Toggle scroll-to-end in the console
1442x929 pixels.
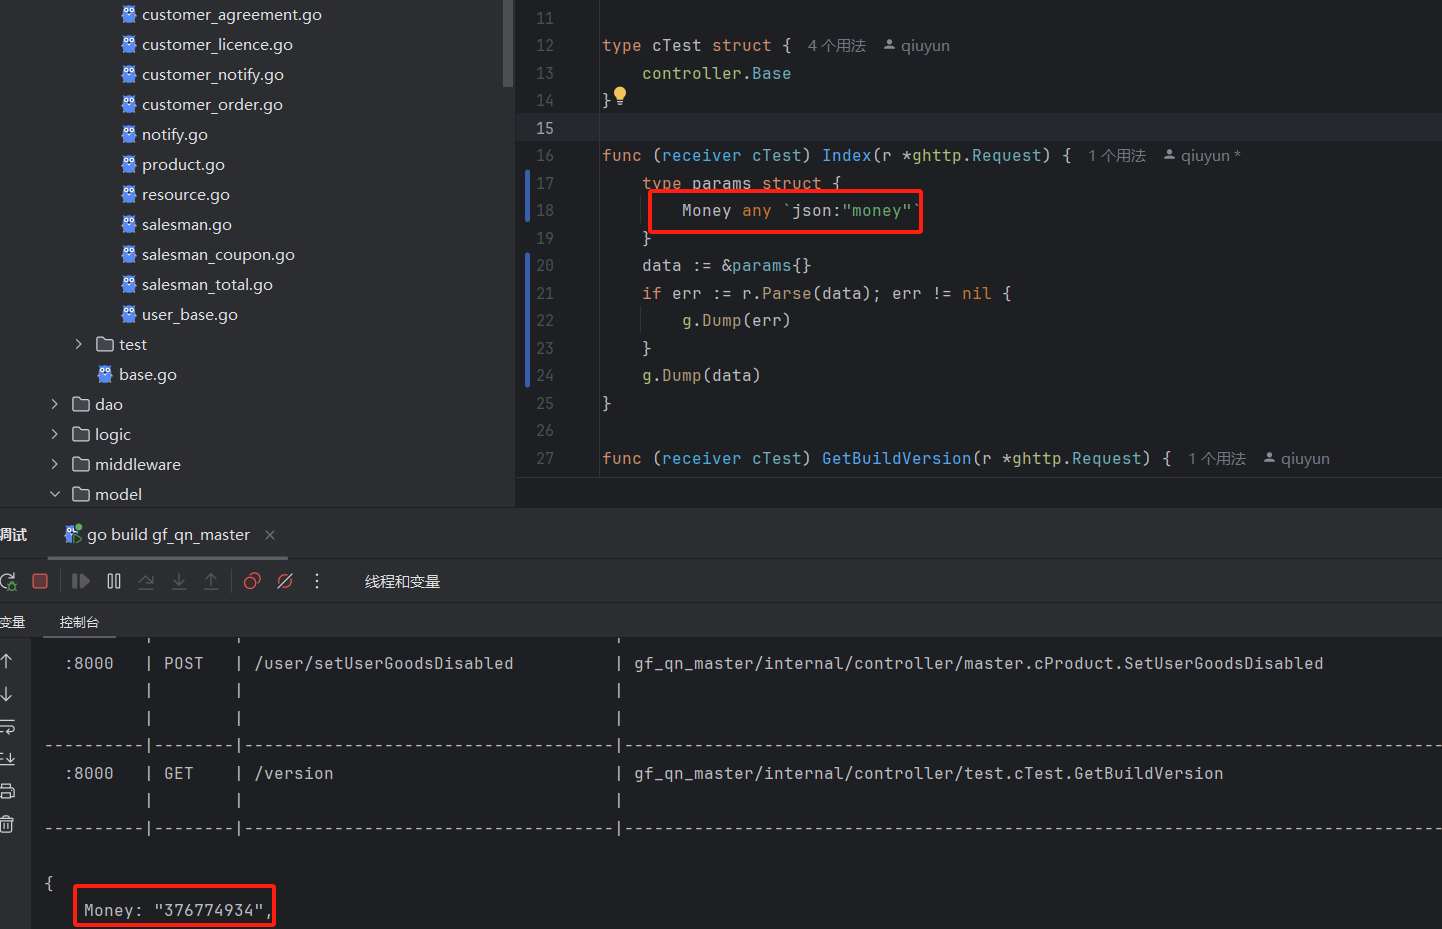[7, 759]
